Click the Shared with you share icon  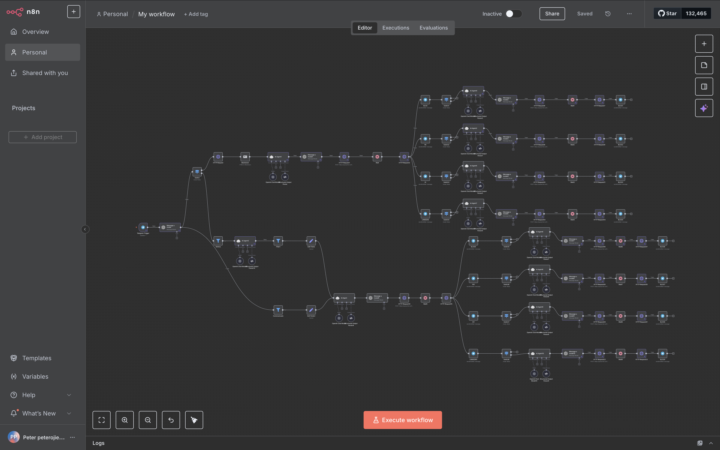(14, 73)
